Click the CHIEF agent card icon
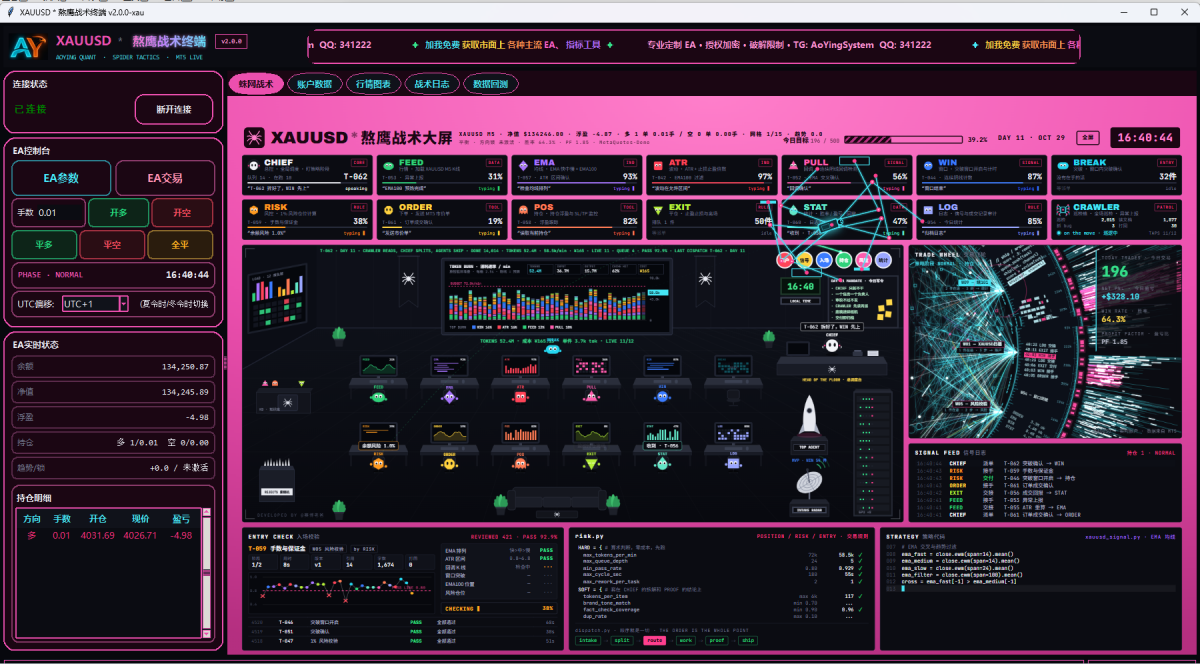The image size is (1200, 664). point(254,166)
